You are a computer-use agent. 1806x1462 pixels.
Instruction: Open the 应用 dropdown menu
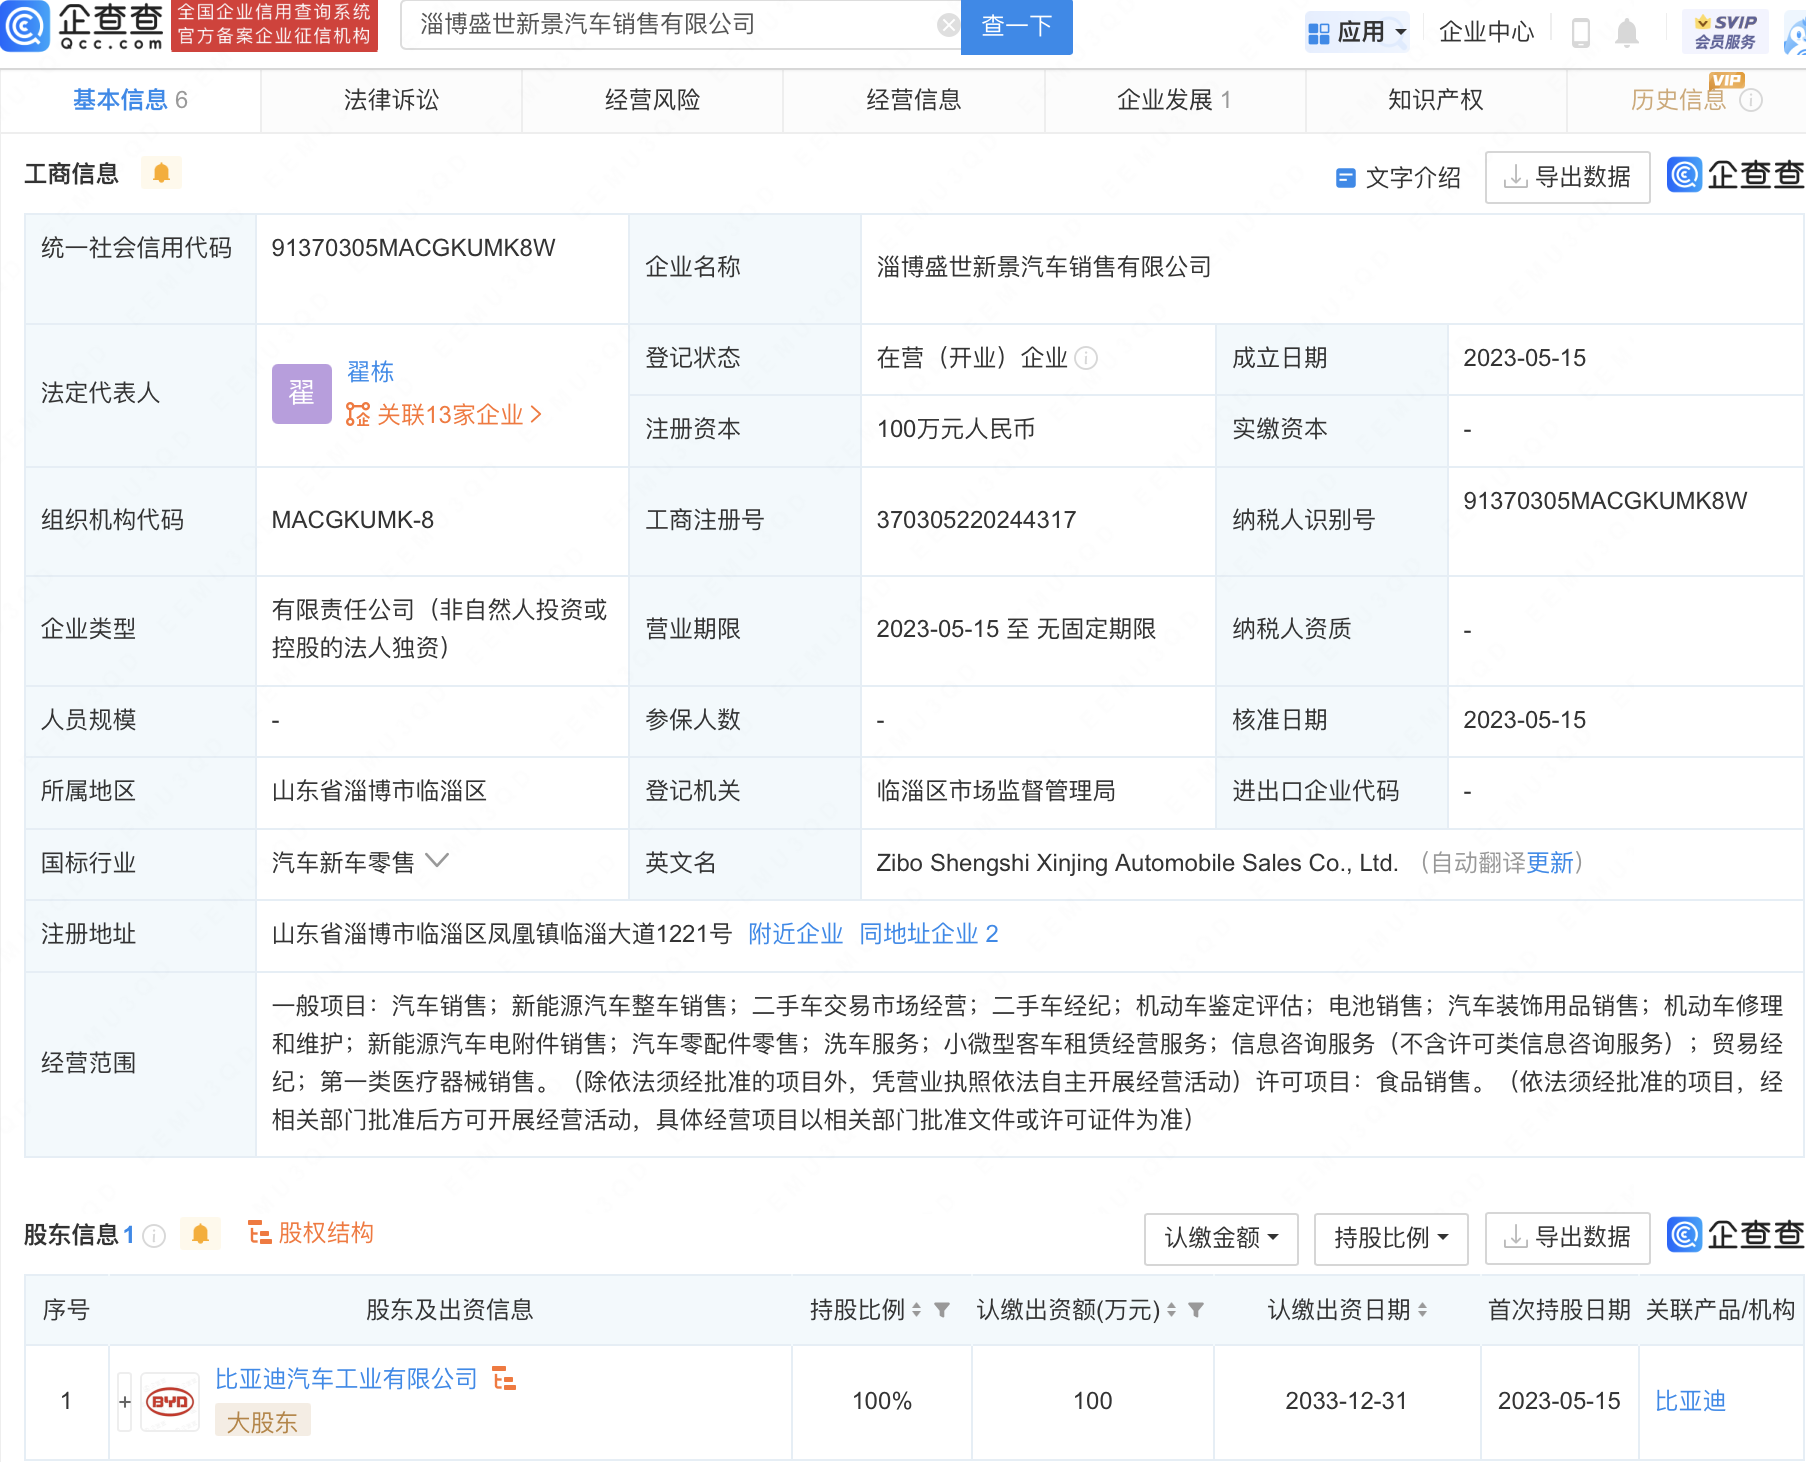pos(1357,32)
